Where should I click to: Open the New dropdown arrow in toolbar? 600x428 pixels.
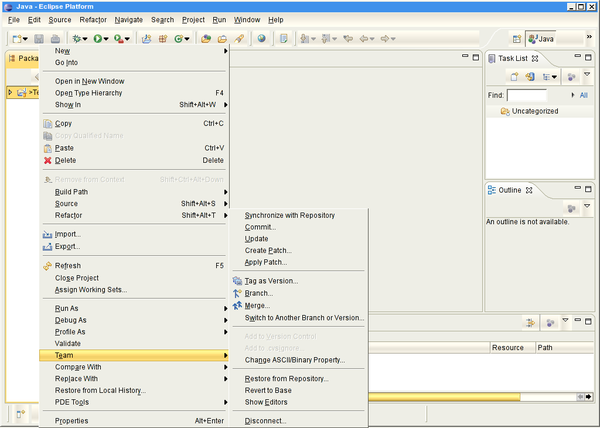coord(25,39)
